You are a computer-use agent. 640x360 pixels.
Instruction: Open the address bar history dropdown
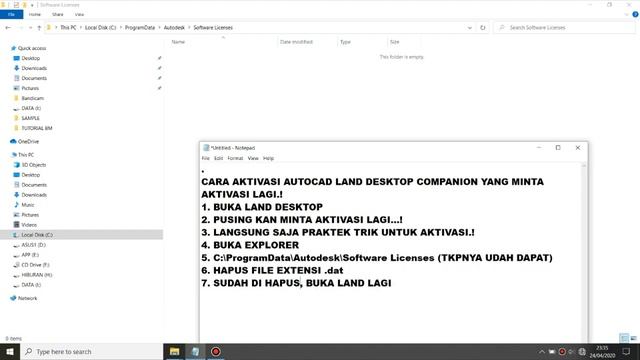pos(470,28)
